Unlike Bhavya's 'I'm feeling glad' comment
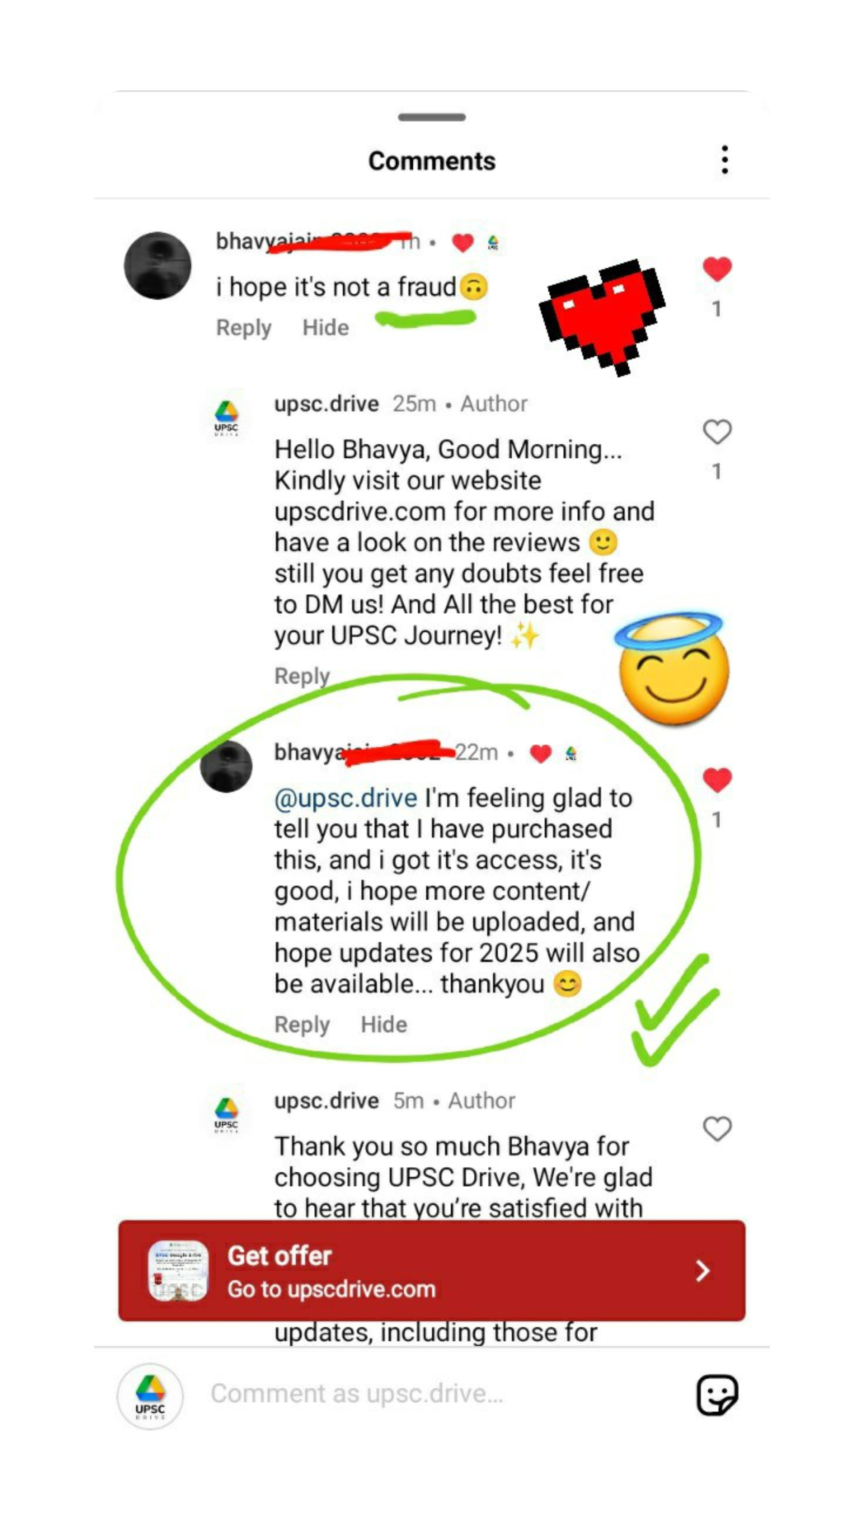 click(717, 780)
